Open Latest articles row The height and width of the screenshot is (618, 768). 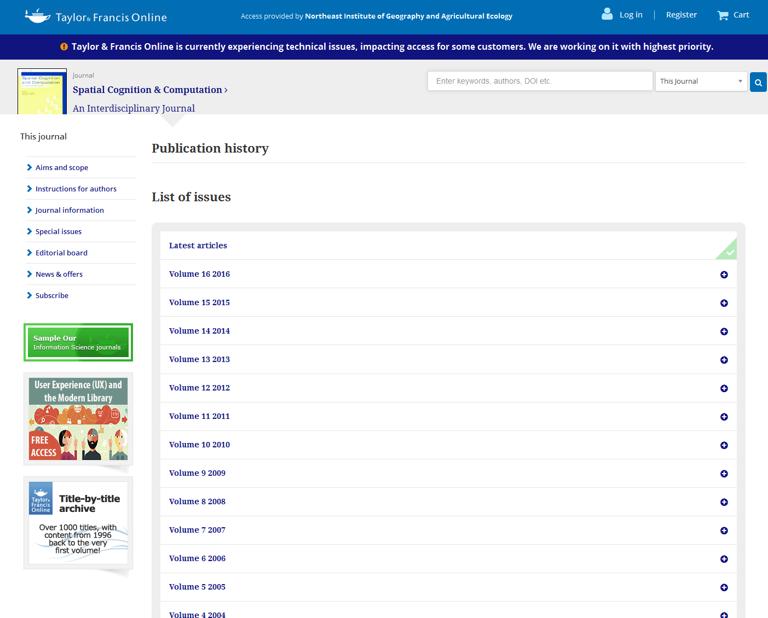pyautogui.click(x=198, y=246)
